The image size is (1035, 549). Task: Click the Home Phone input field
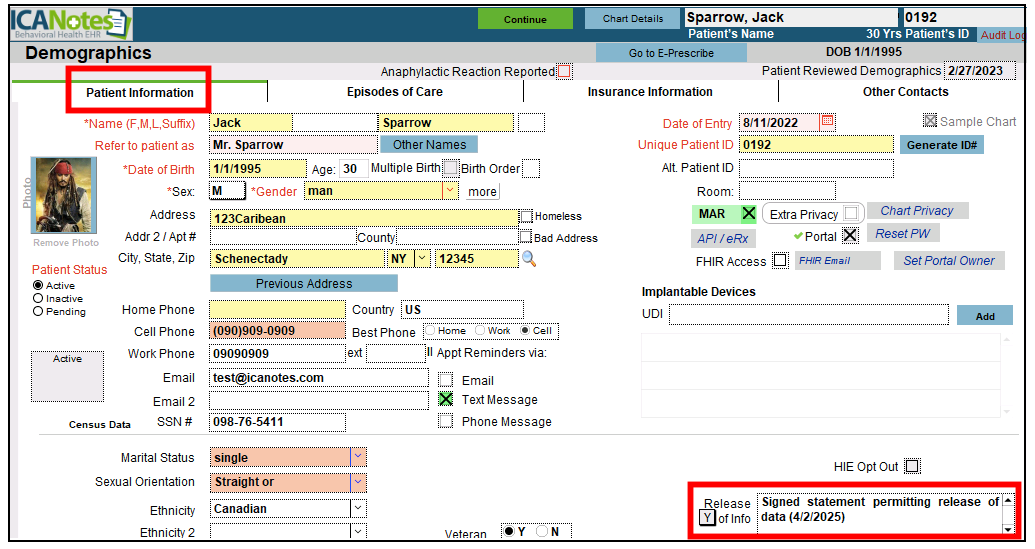point(276,309)
